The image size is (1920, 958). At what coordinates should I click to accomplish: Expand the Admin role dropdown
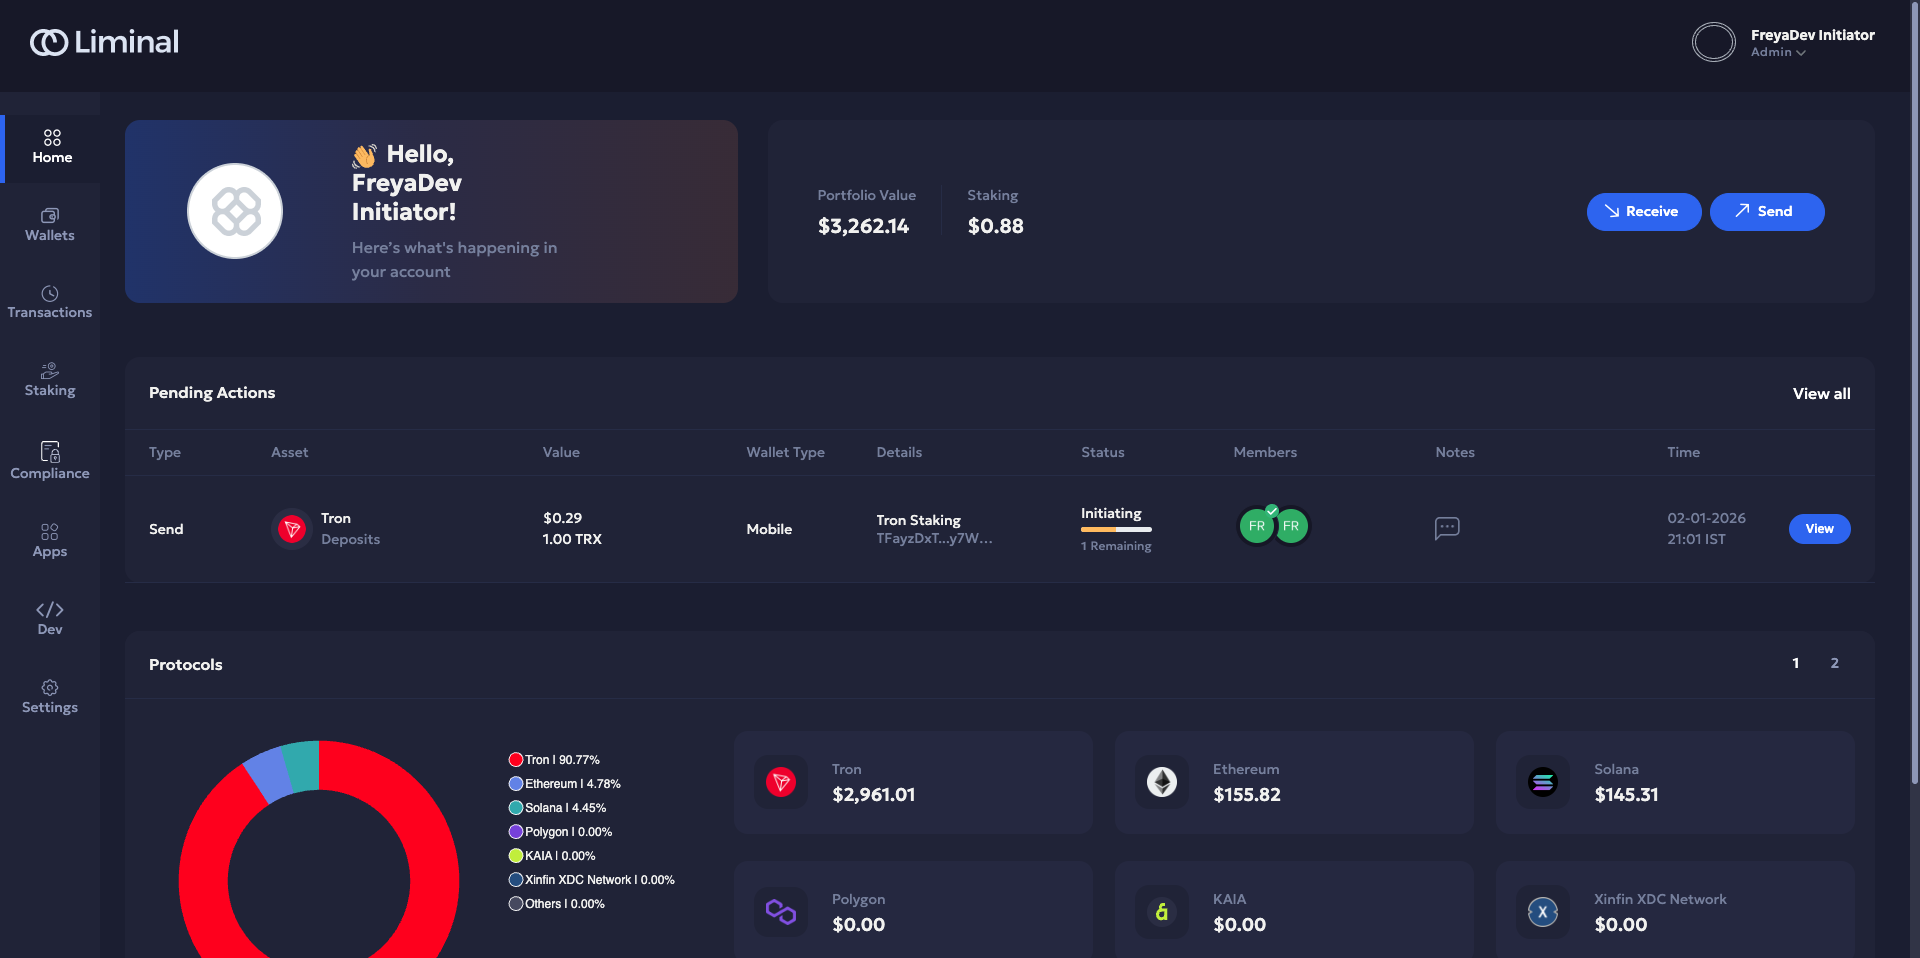pos(1778,52)
